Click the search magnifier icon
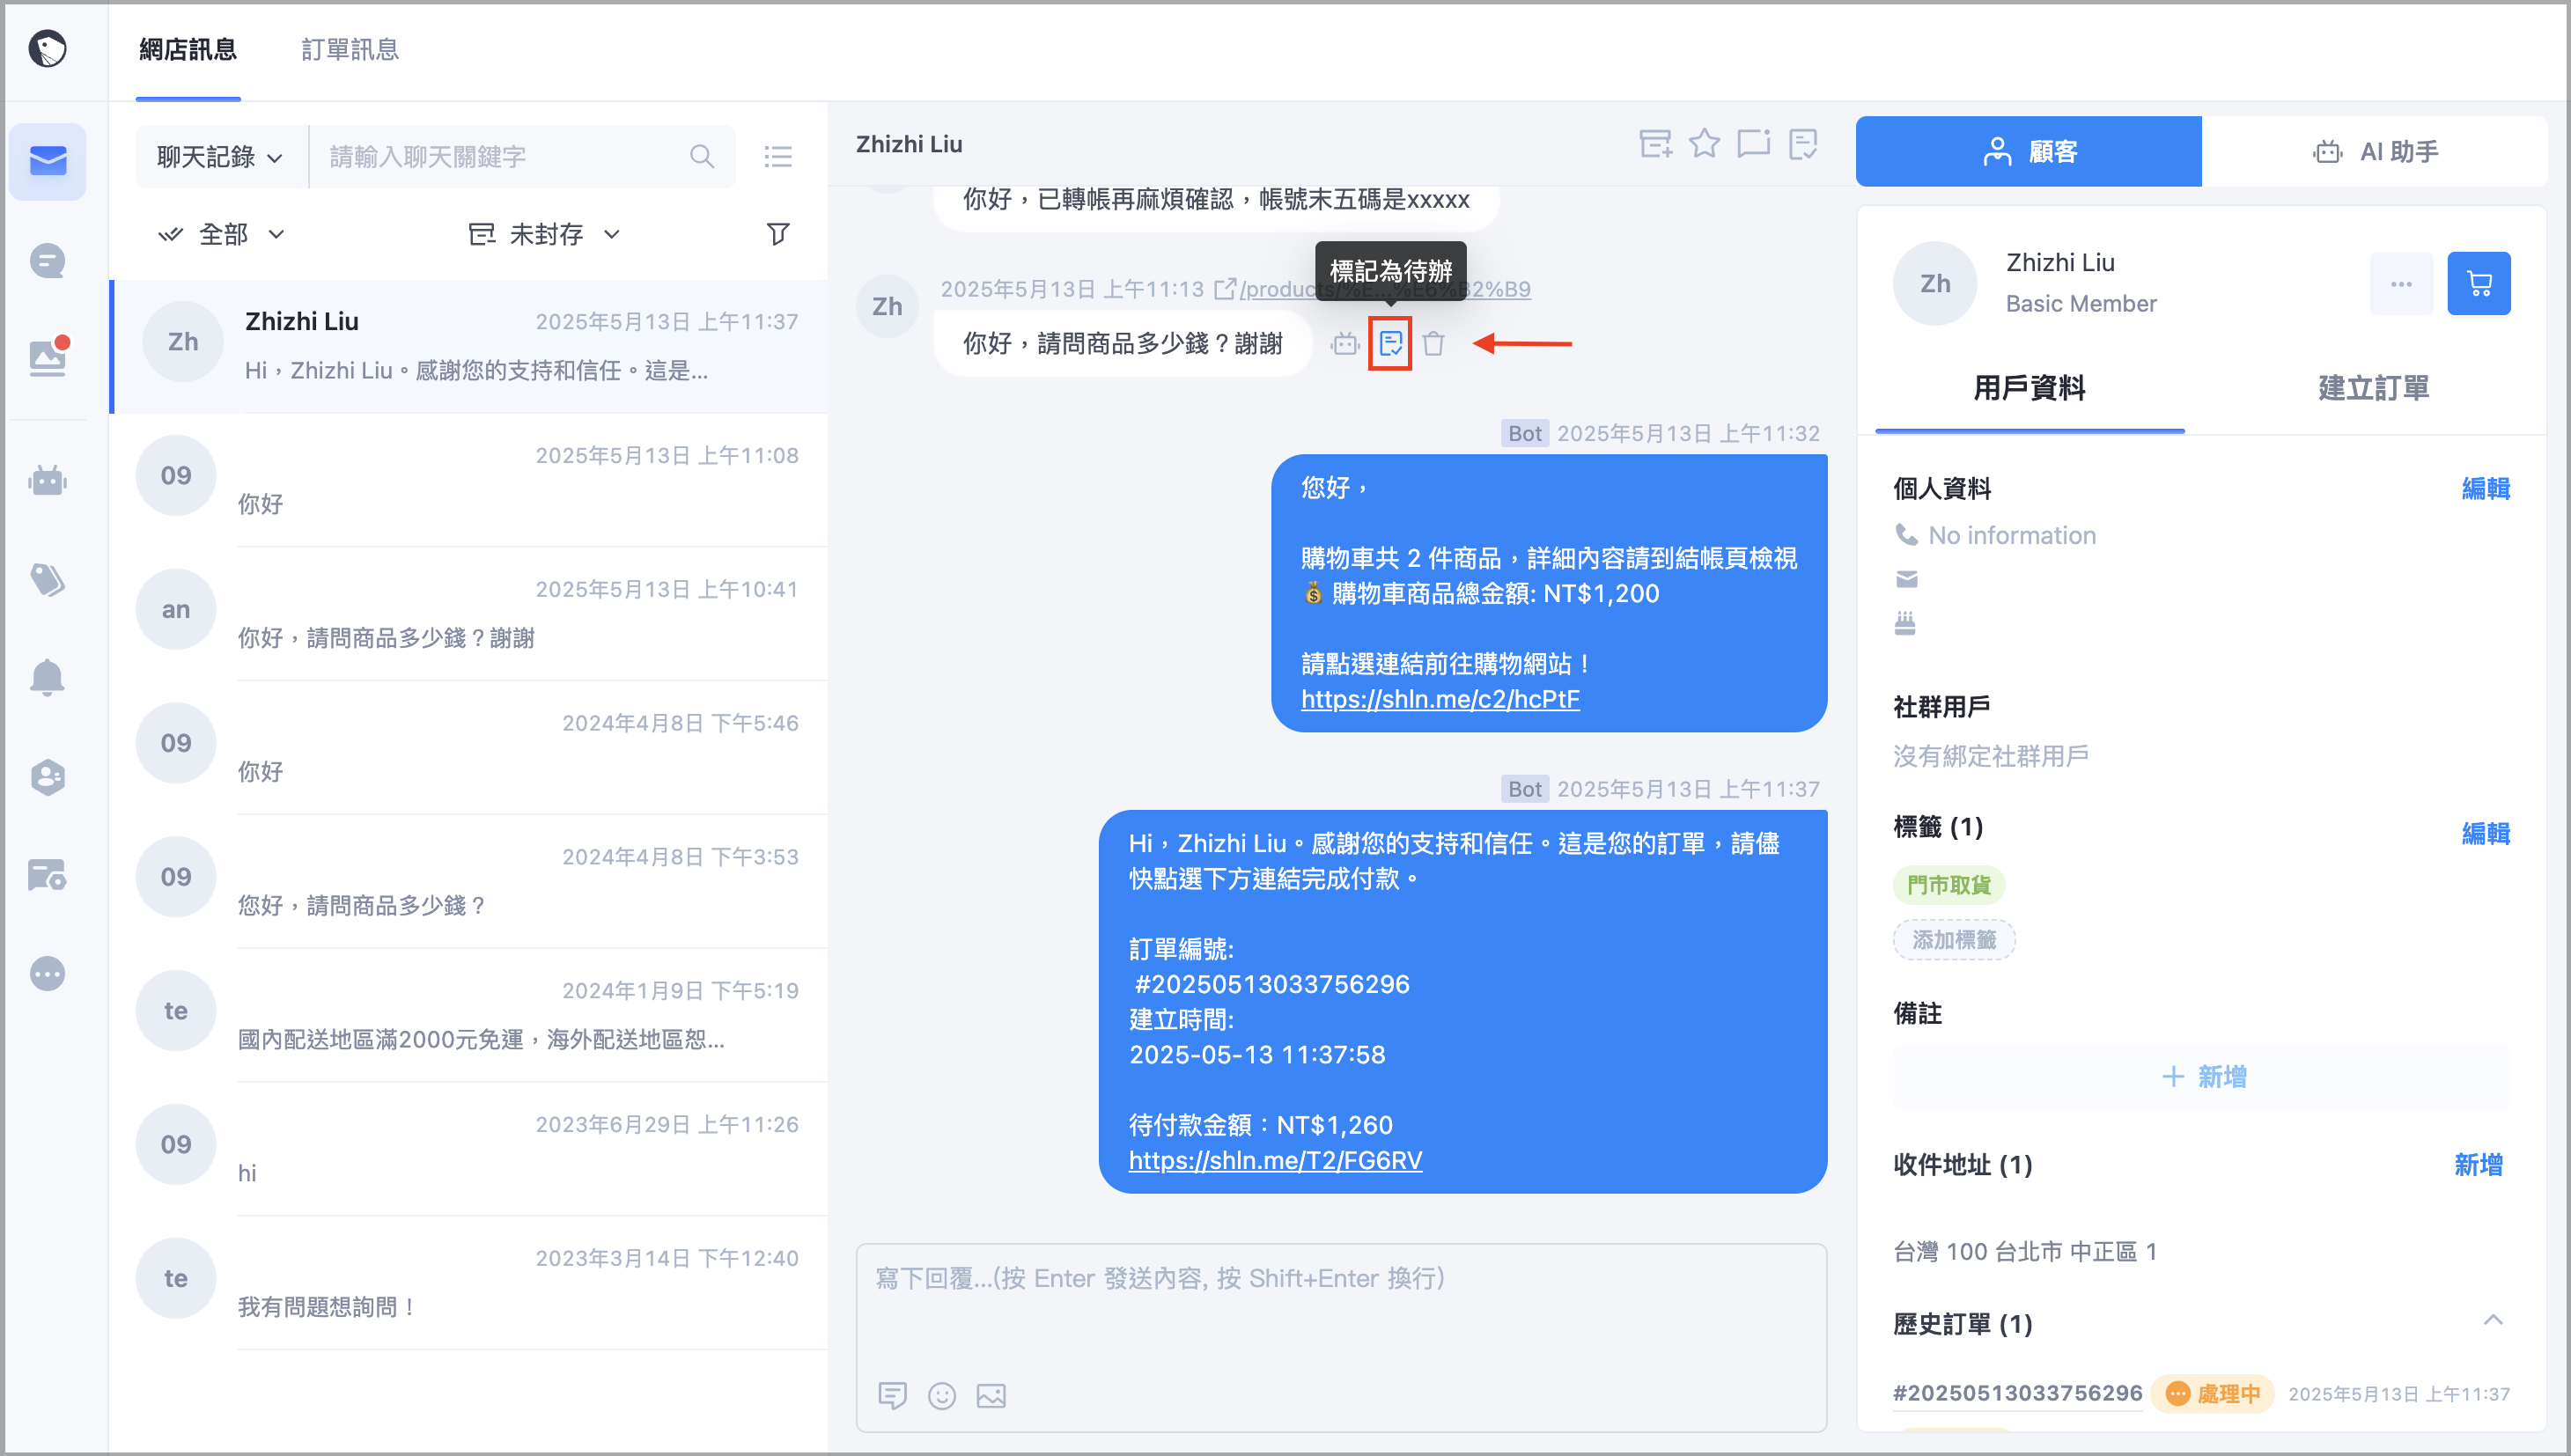2571x1456 pixels. click(702, 157)
